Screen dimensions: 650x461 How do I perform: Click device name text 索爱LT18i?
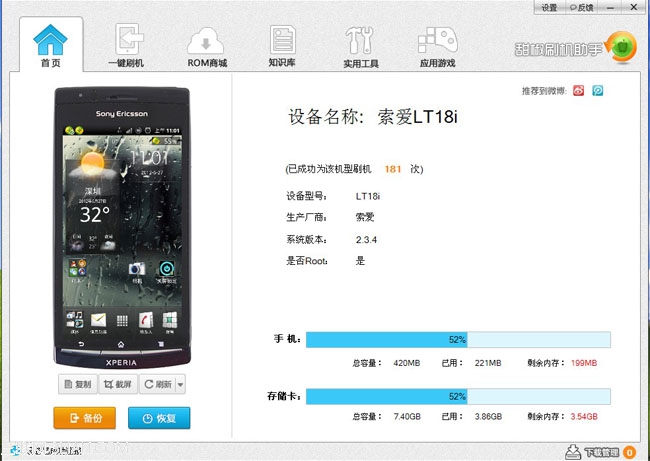pyautogui.click(x=417, y=116)
